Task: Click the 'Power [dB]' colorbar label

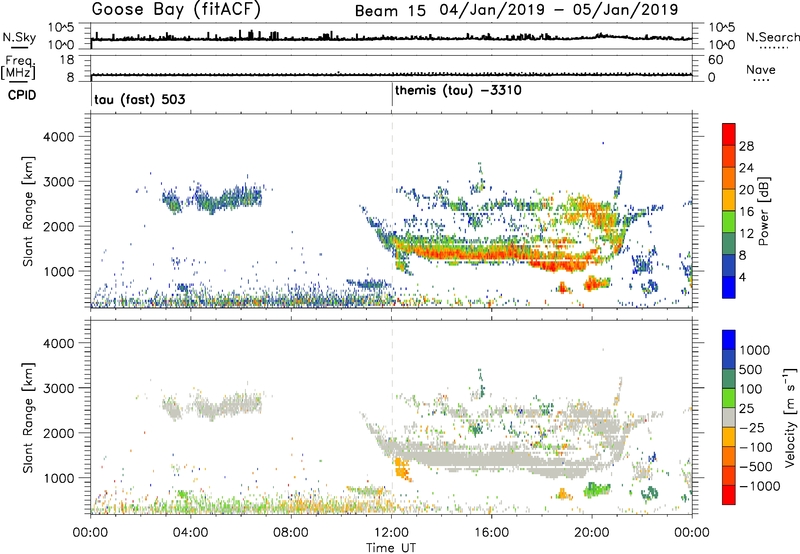Action: 763,211
